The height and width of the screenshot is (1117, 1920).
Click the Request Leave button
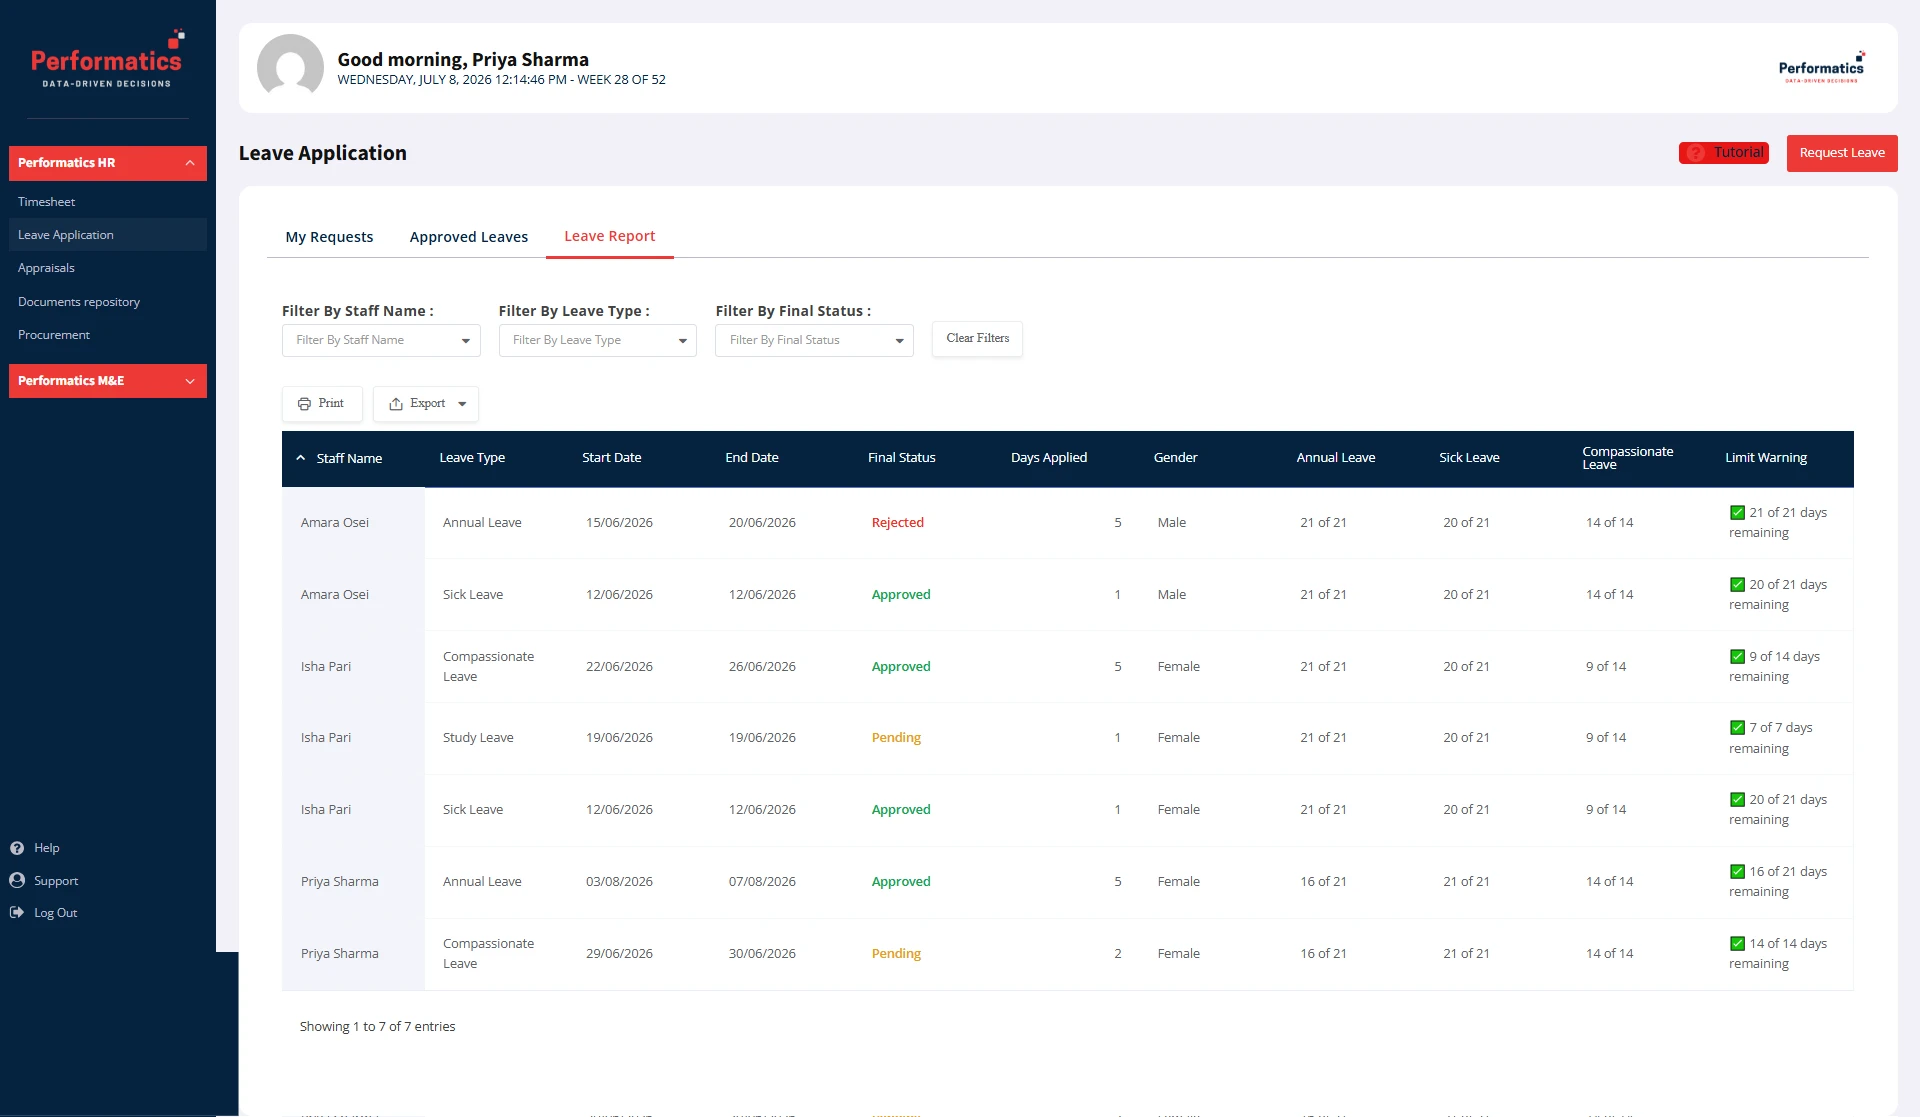1842,153
